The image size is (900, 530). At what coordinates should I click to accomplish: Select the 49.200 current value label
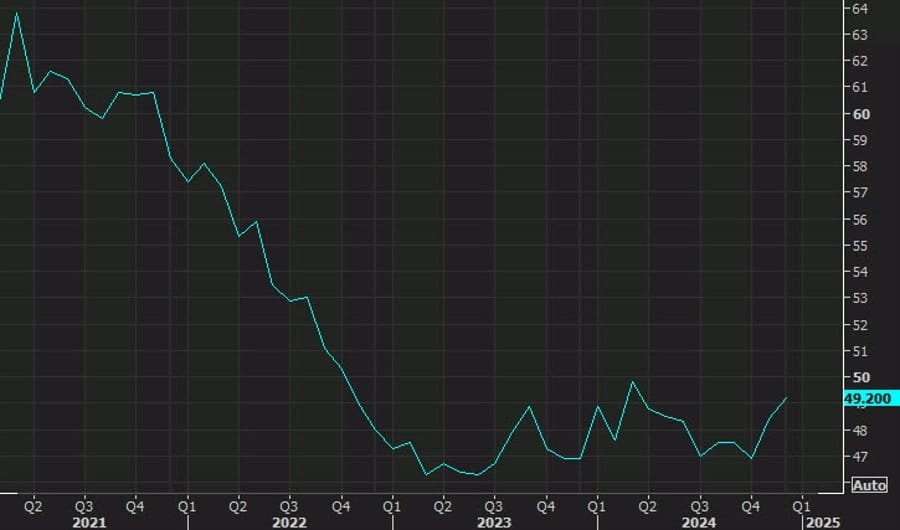pos(867,399)
